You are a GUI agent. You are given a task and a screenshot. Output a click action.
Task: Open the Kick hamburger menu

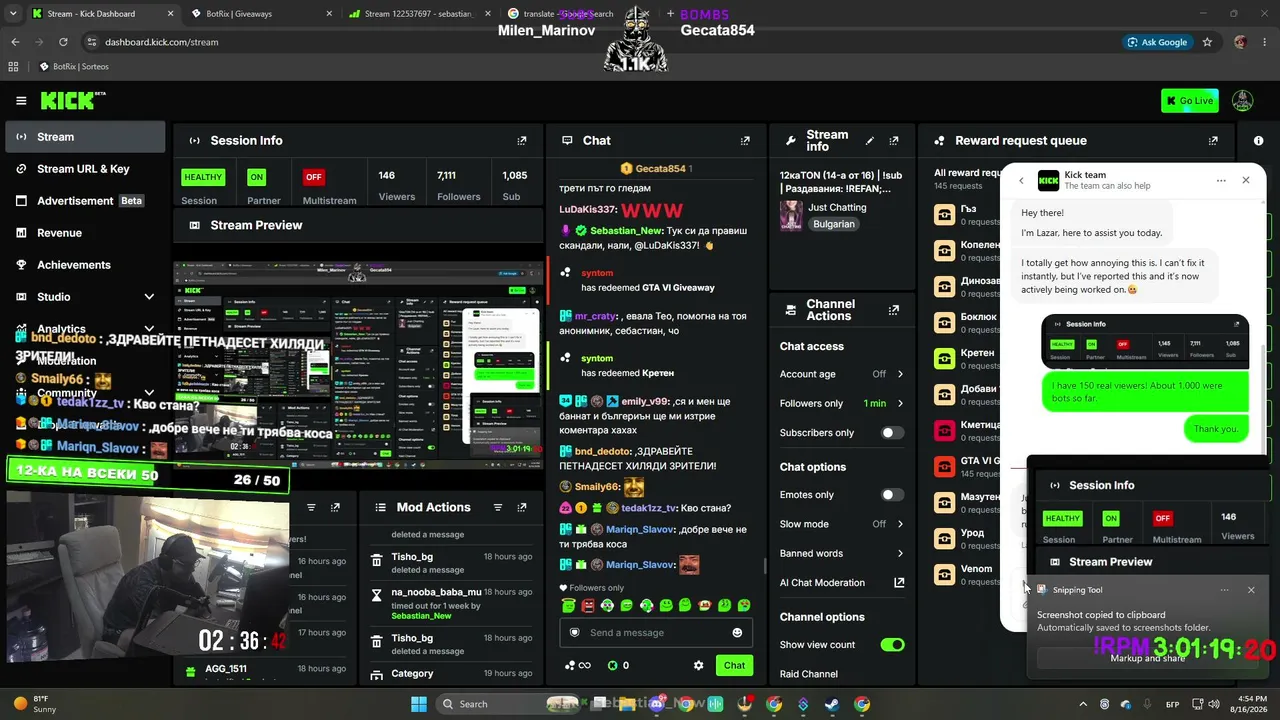click(21, 100)
